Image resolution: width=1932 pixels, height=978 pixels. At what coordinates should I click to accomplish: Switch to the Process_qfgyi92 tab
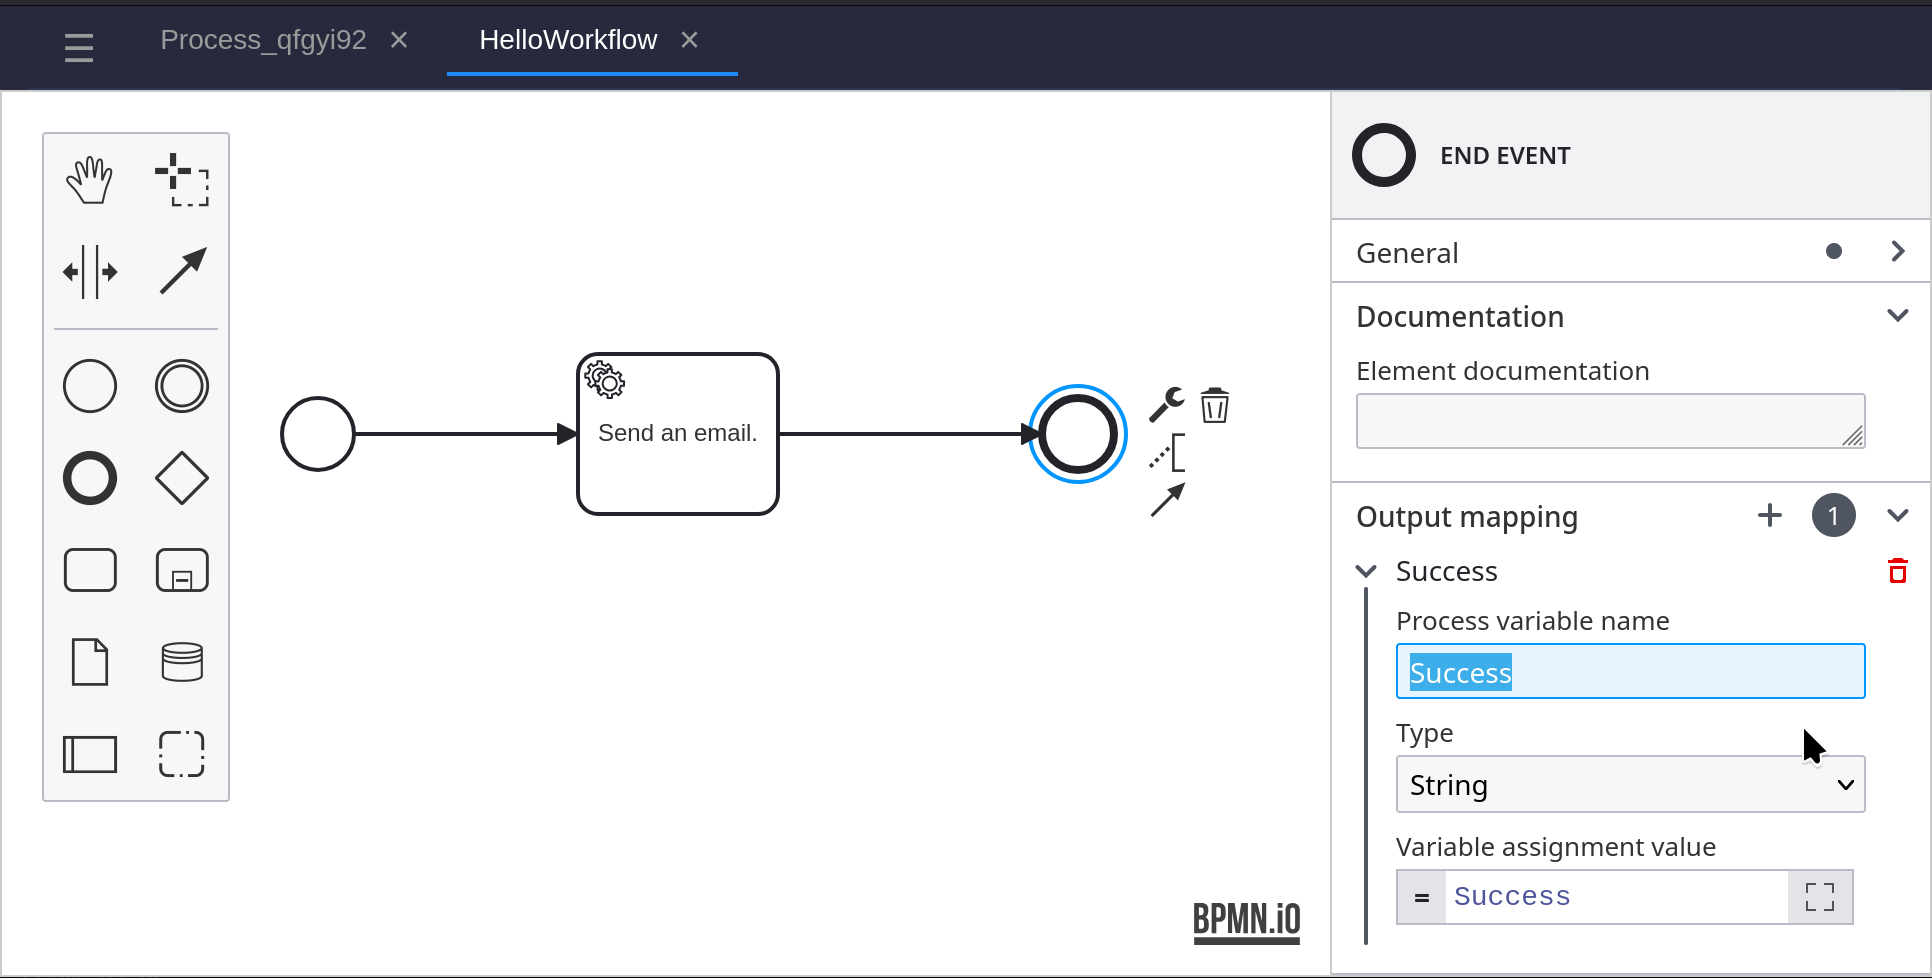tap(264, 40)
